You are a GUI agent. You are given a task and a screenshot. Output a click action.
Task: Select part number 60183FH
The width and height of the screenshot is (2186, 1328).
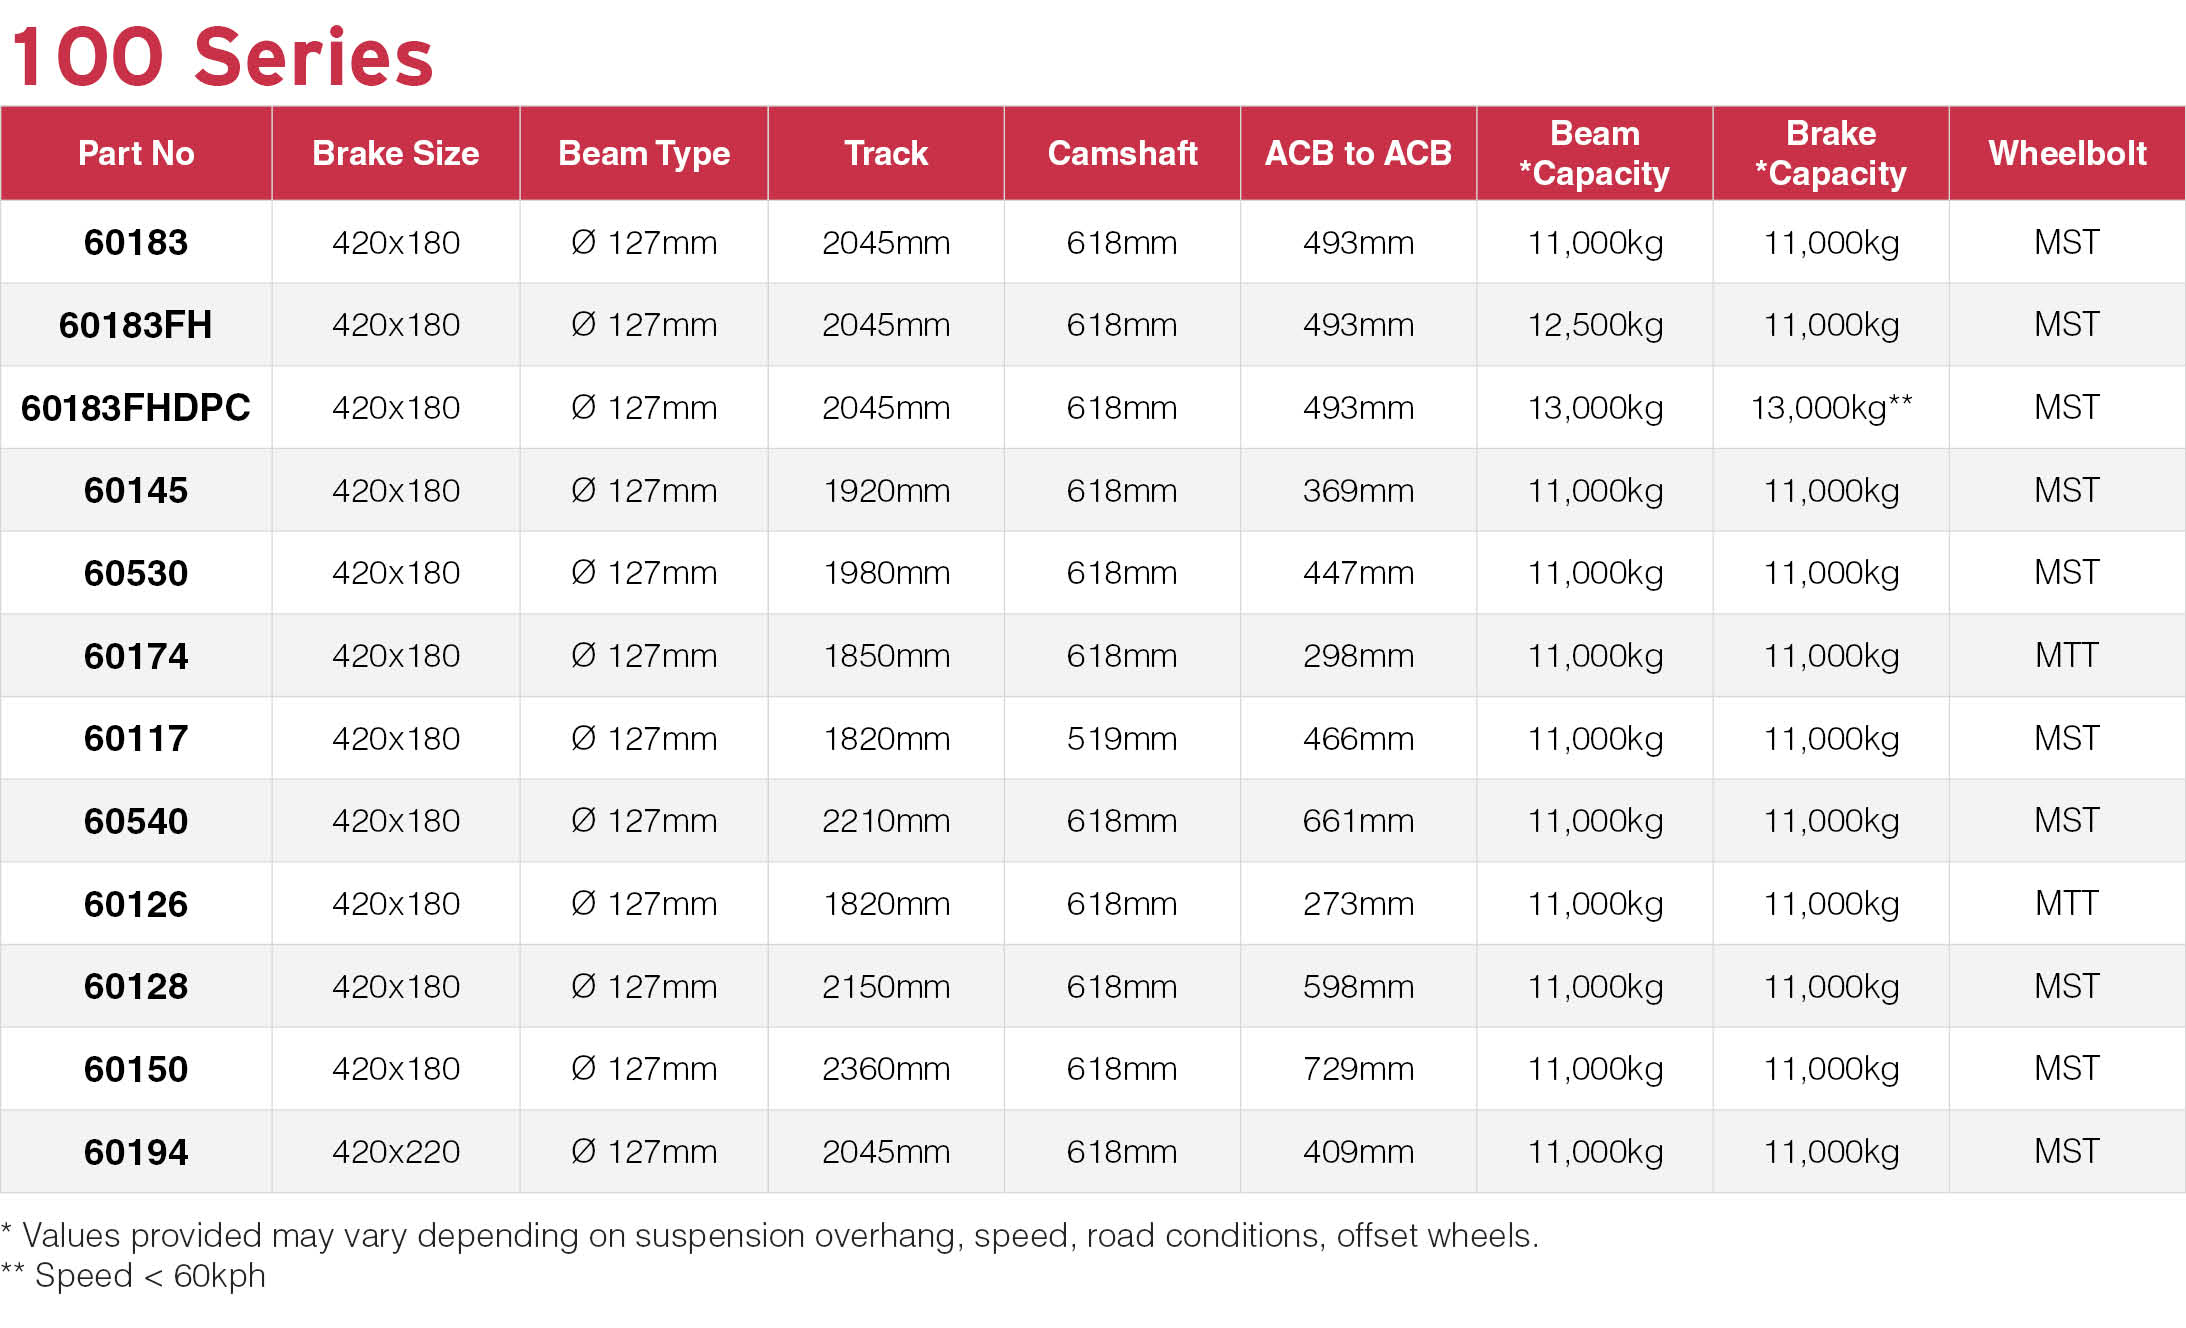(136, 325)
